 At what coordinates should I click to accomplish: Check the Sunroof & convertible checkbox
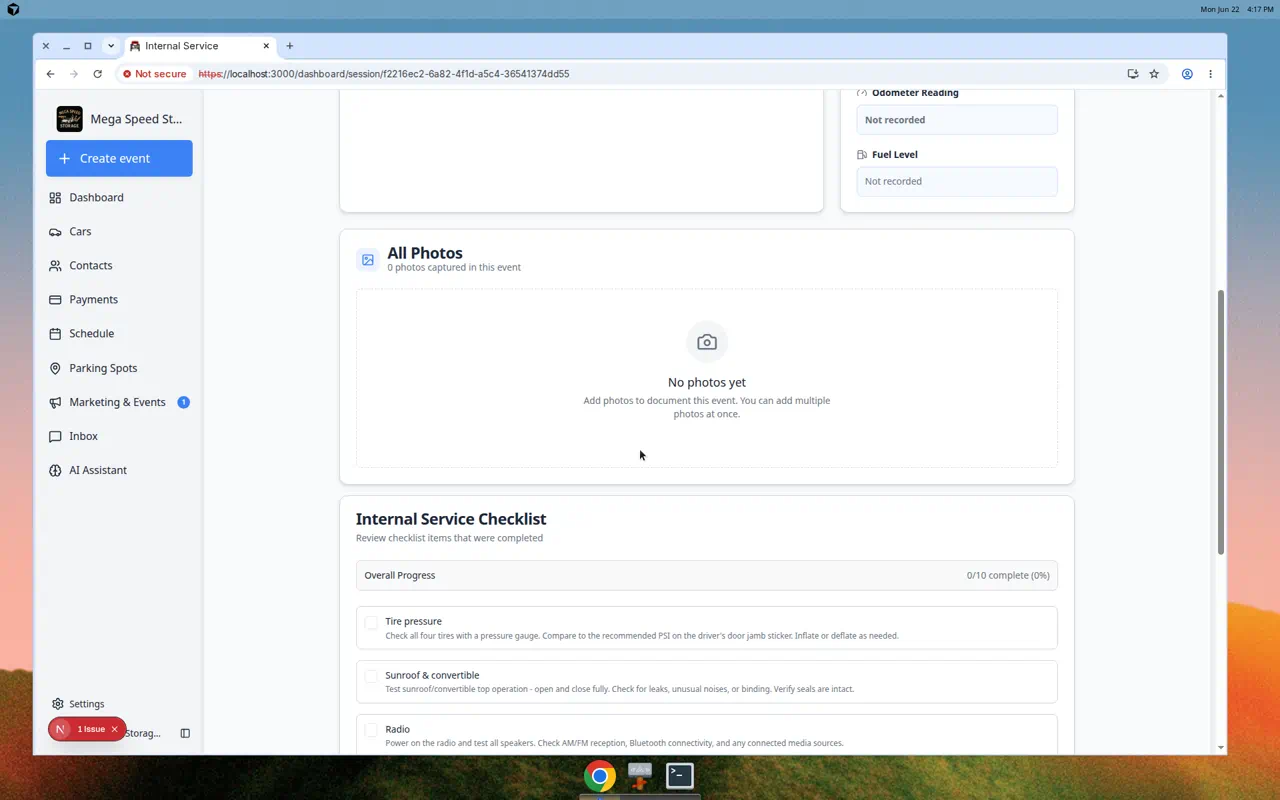[371, 676]
